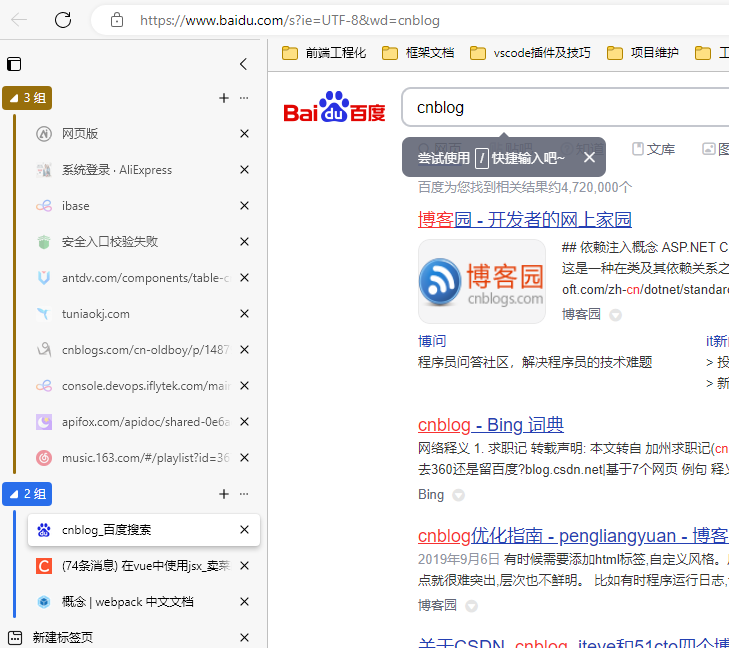Image resolution: width=729 pixels, height=648 pixels.
Task: Close the console.devops.iflytek.com tab
Action: pyautogui.click(x=244, y=386)
